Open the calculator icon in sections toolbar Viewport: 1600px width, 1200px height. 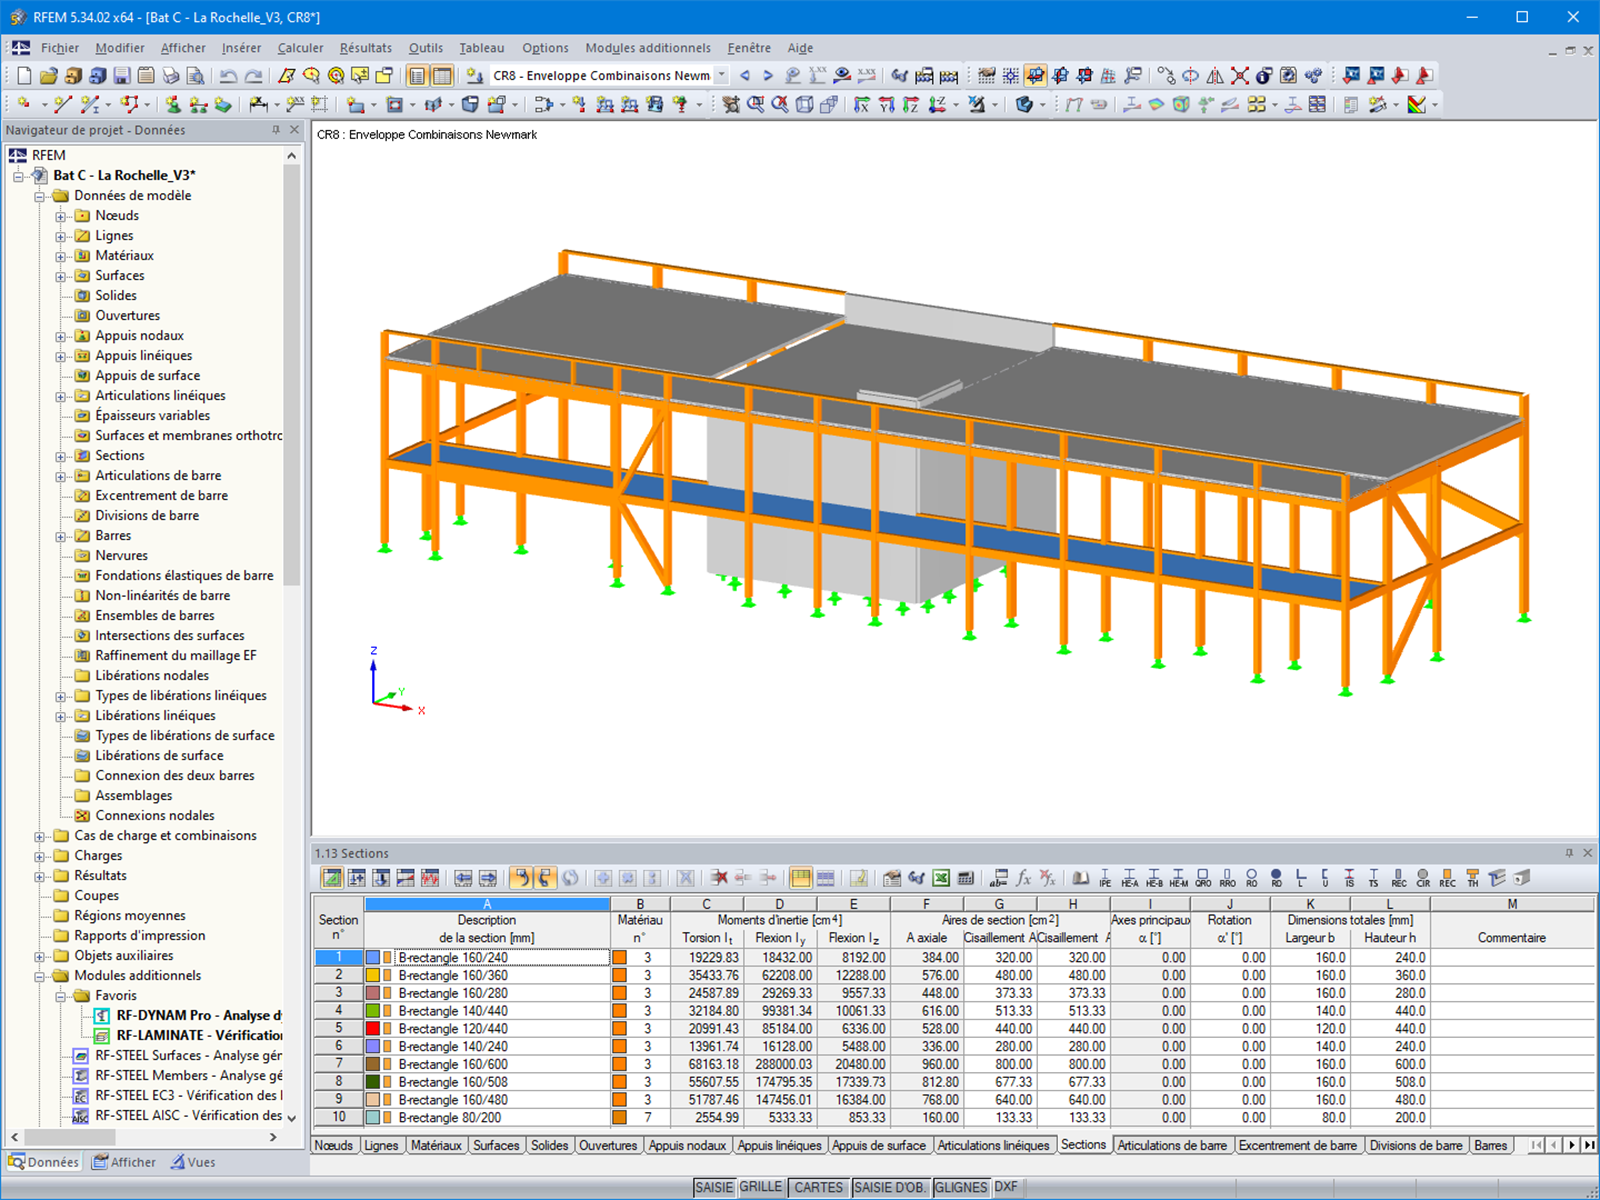966,878
